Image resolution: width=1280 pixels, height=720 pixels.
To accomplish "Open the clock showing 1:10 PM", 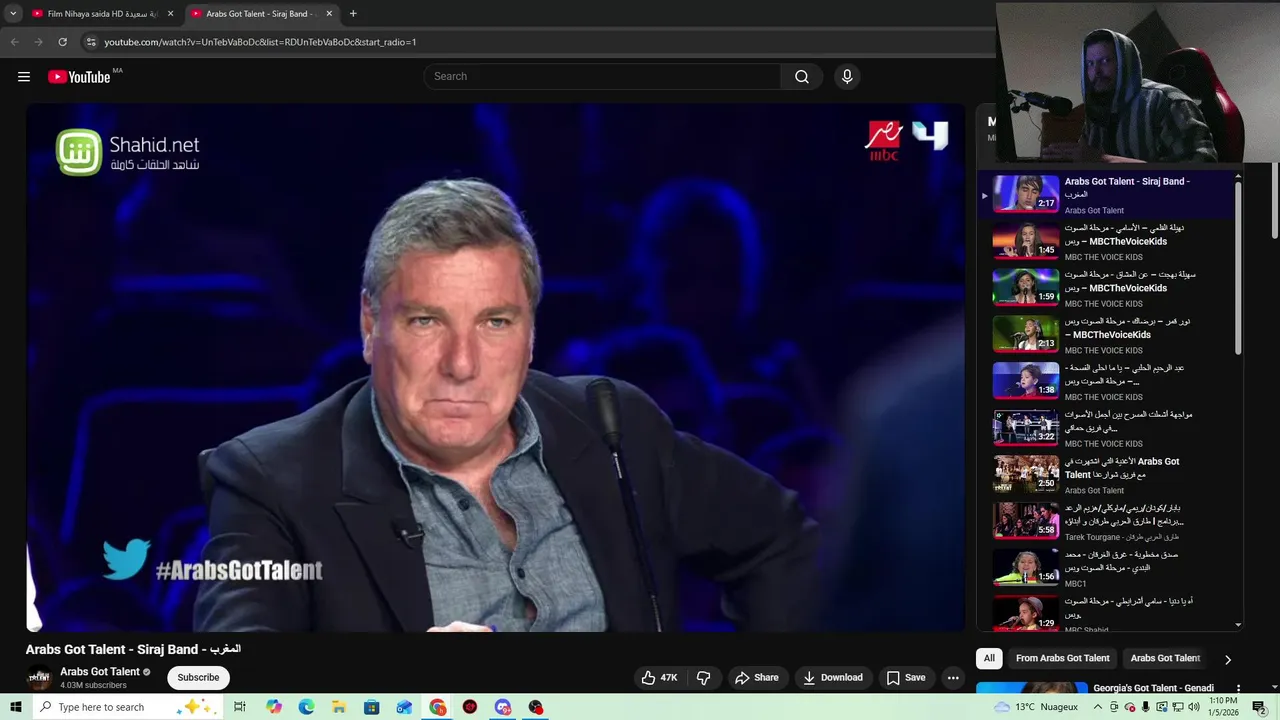I will 1223,707.
